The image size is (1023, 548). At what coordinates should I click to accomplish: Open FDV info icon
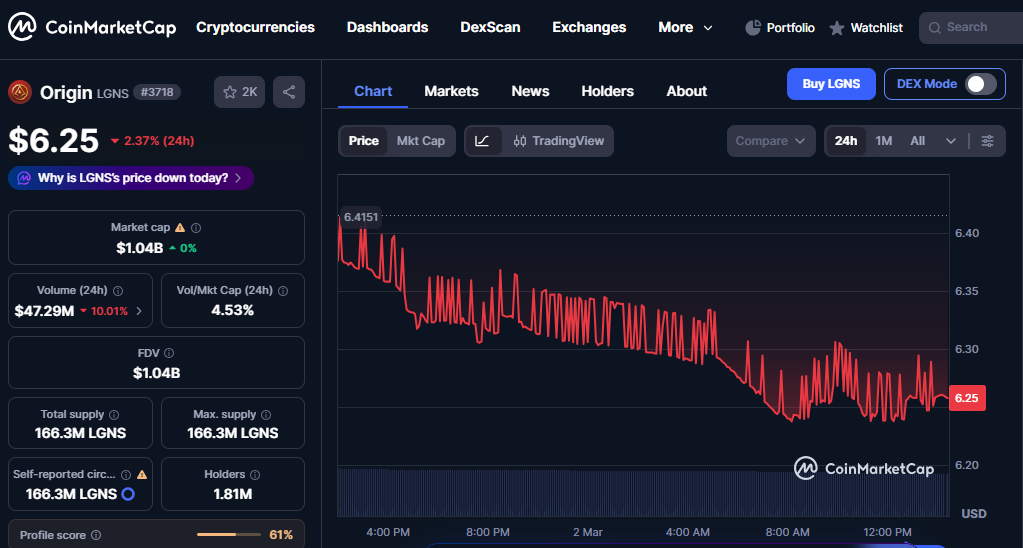[x=169, y=353]
